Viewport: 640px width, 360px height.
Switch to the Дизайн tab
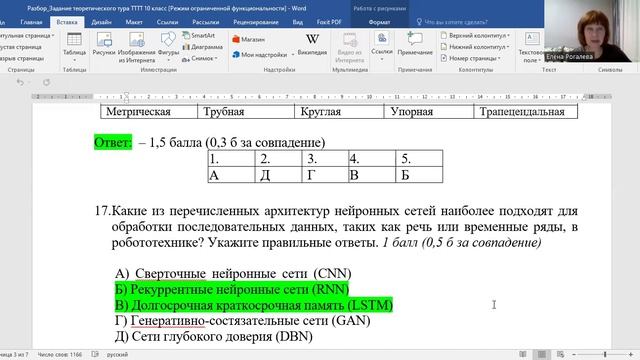pyautogui.click(x=101, y=22)
